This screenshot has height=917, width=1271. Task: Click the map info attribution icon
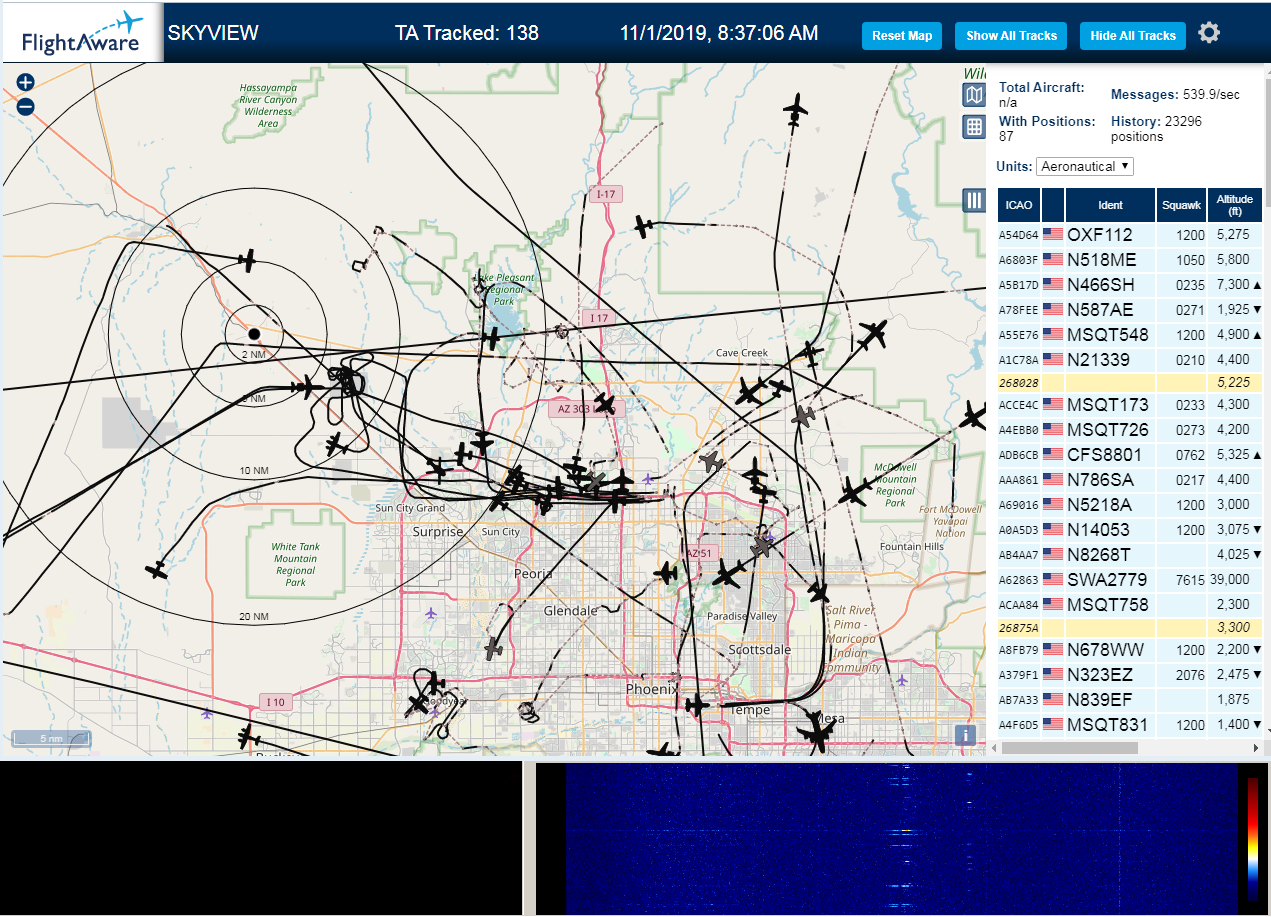(965, 735)
